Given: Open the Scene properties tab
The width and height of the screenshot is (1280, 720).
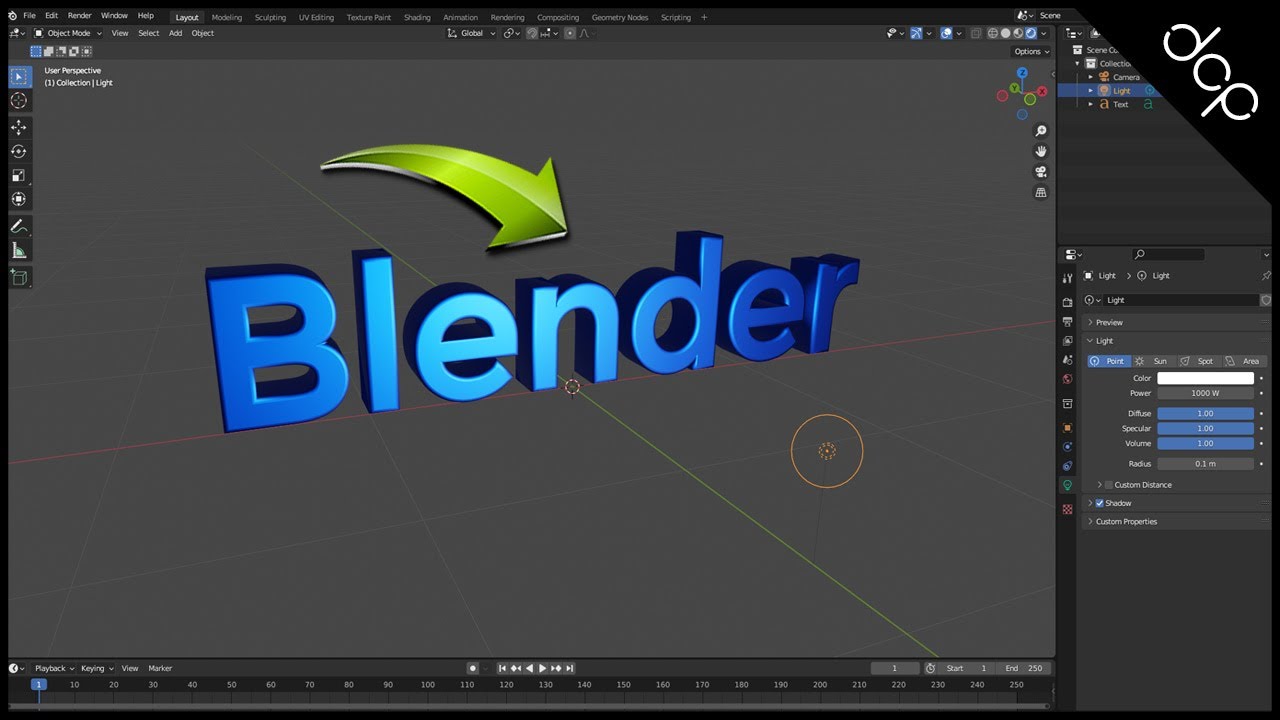Looking at the screenshot, I should 1067,360.
